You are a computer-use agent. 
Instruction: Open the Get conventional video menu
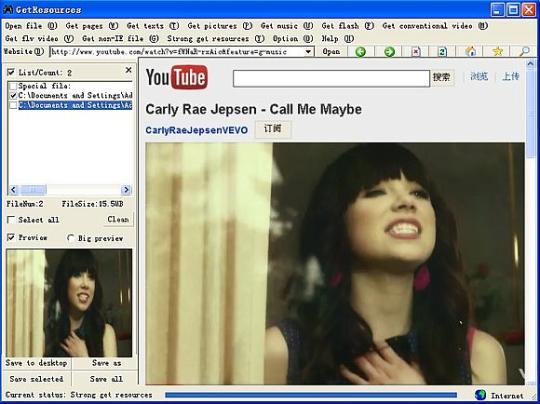tap(435, 26)
